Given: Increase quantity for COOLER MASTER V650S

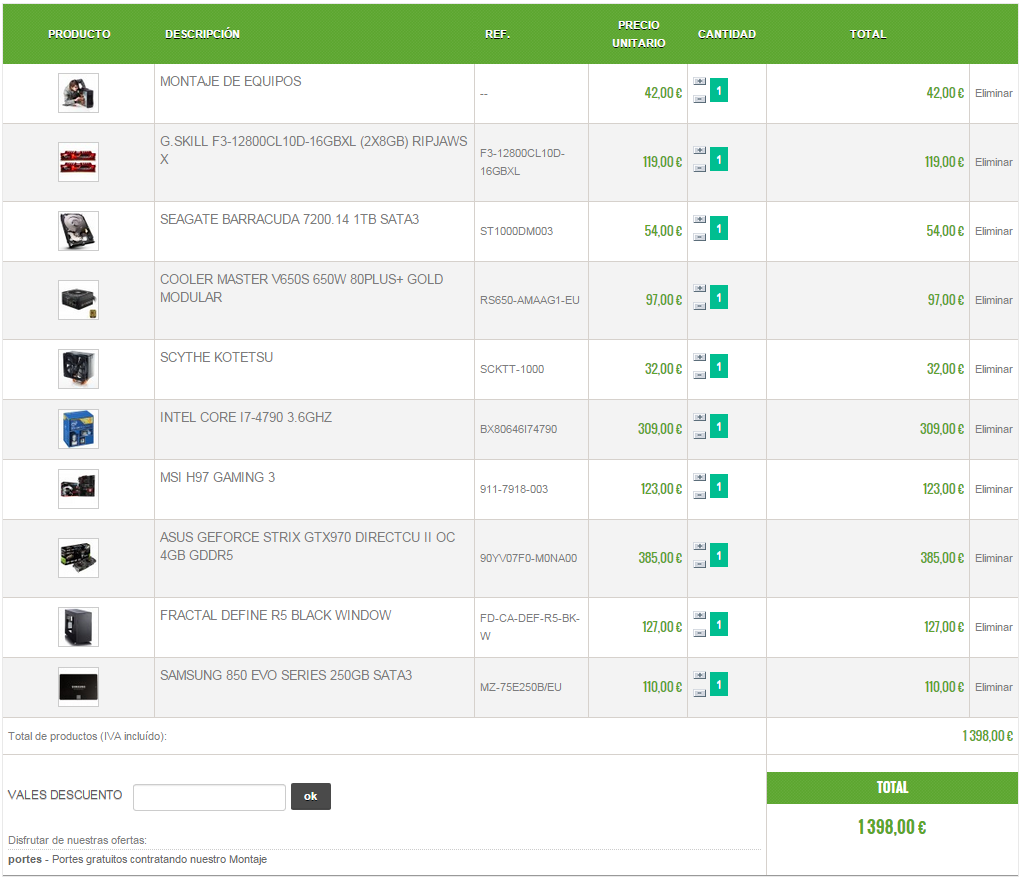Looking at the screenshot, I should coord(699,289).
